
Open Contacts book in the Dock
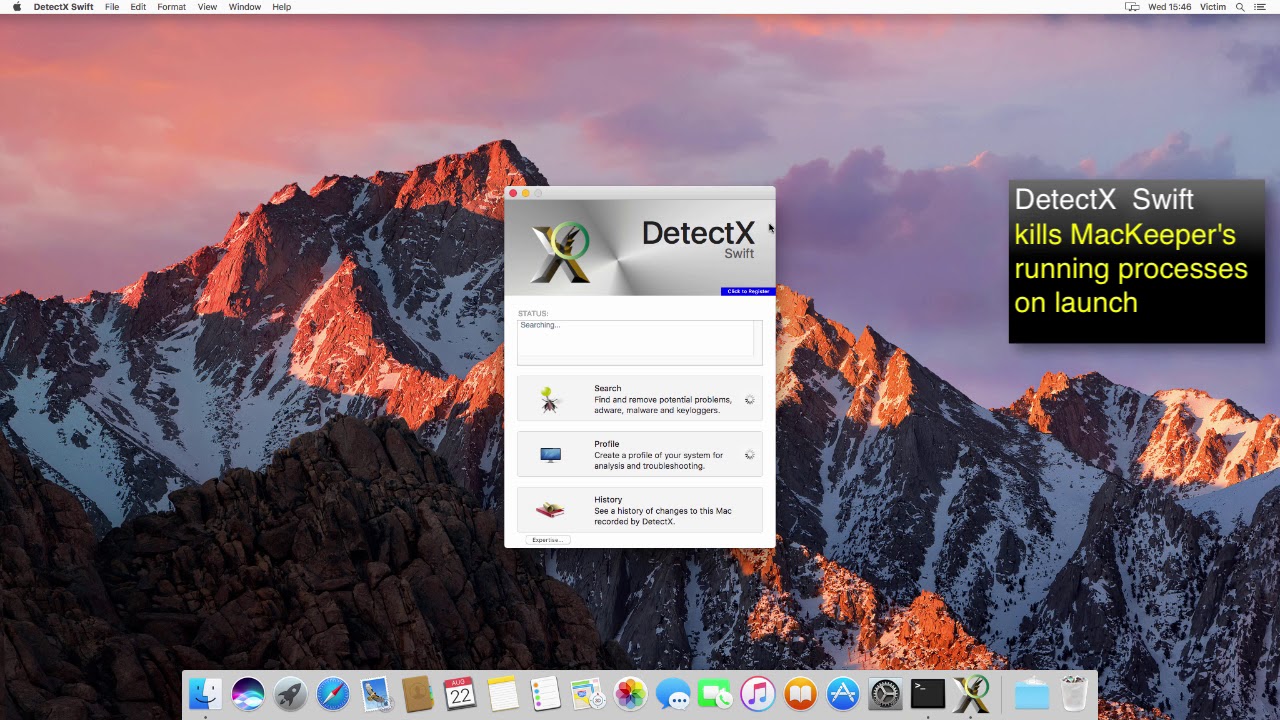[x=418, y=693]
